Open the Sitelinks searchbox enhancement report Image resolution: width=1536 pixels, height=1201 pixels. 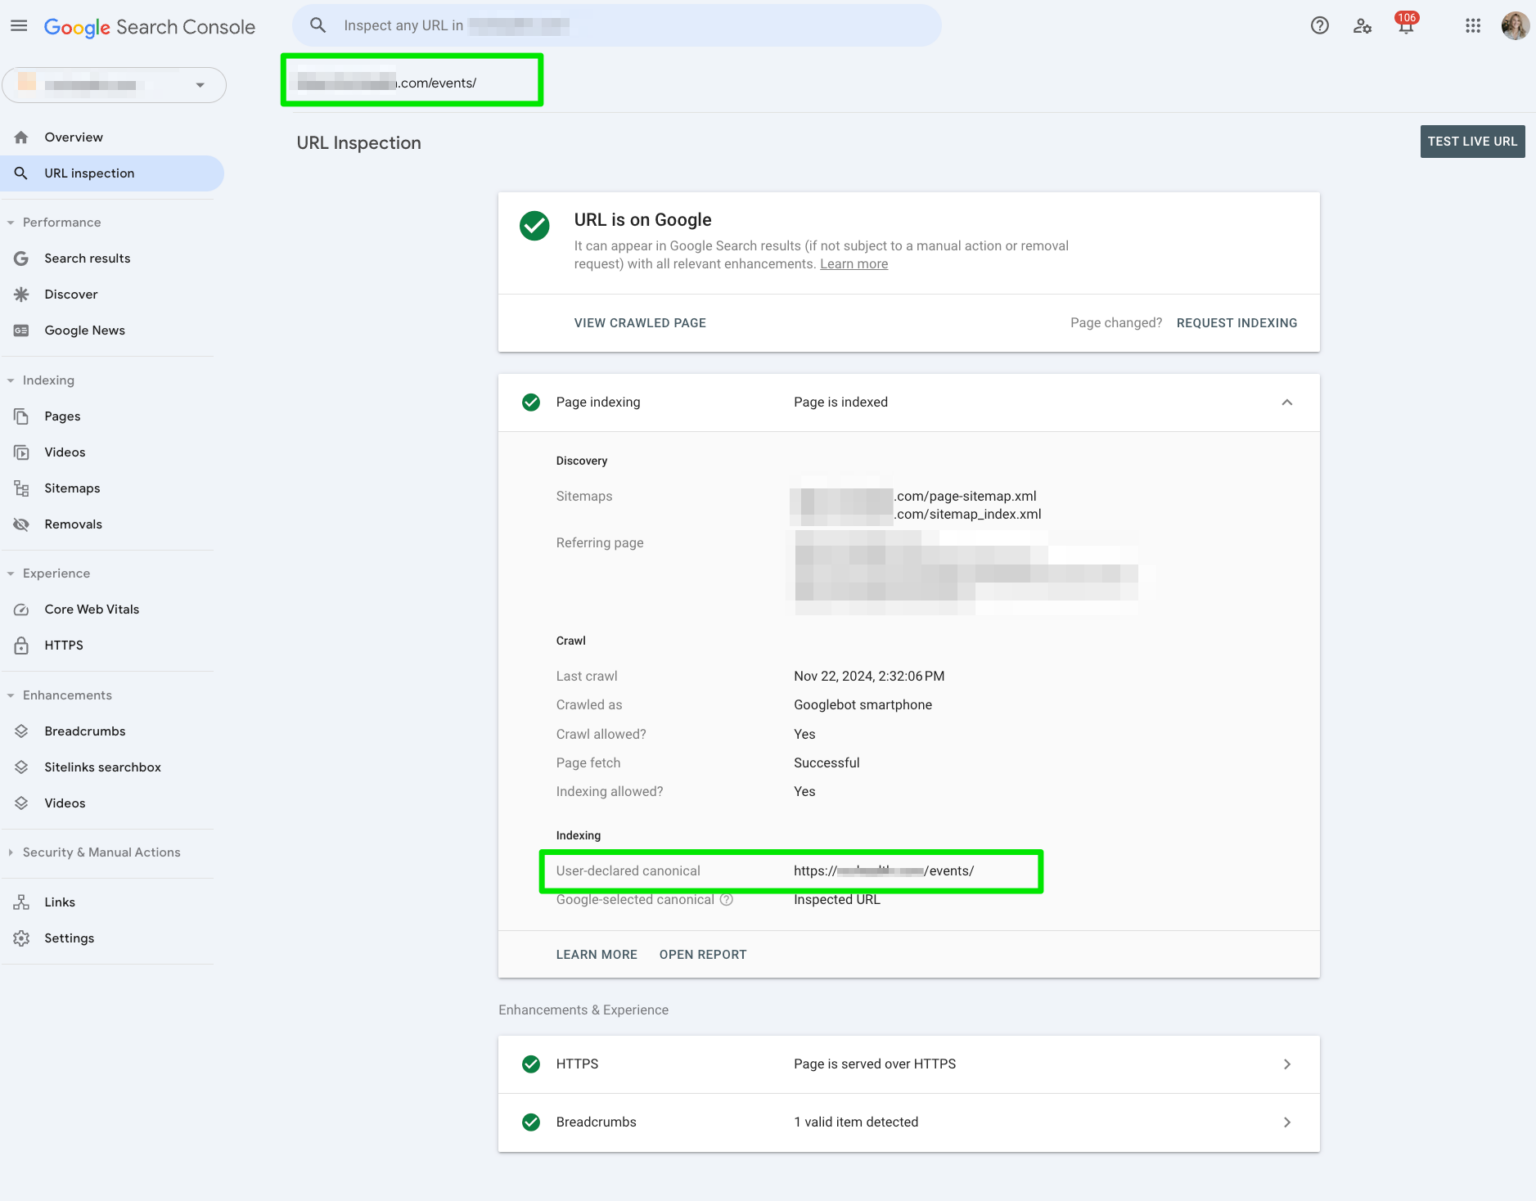point(102,767)
